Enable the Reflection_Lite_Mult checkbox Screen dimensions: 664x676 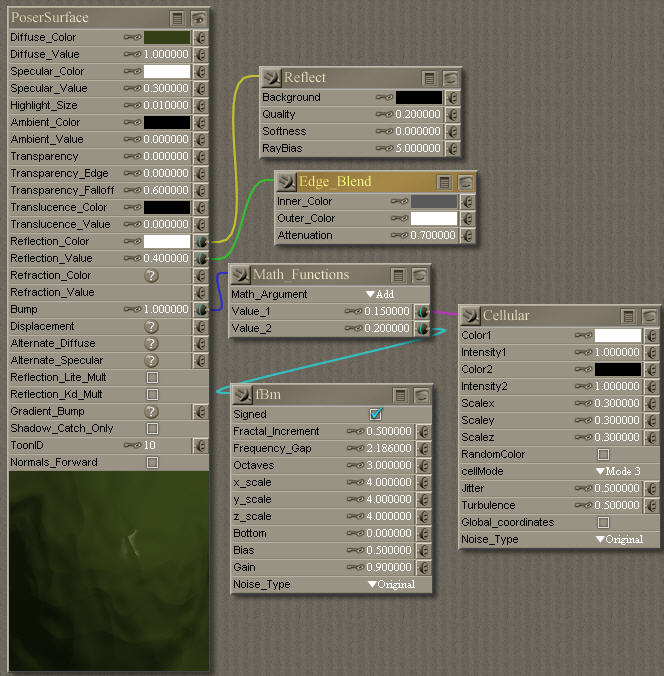point(152,378)
